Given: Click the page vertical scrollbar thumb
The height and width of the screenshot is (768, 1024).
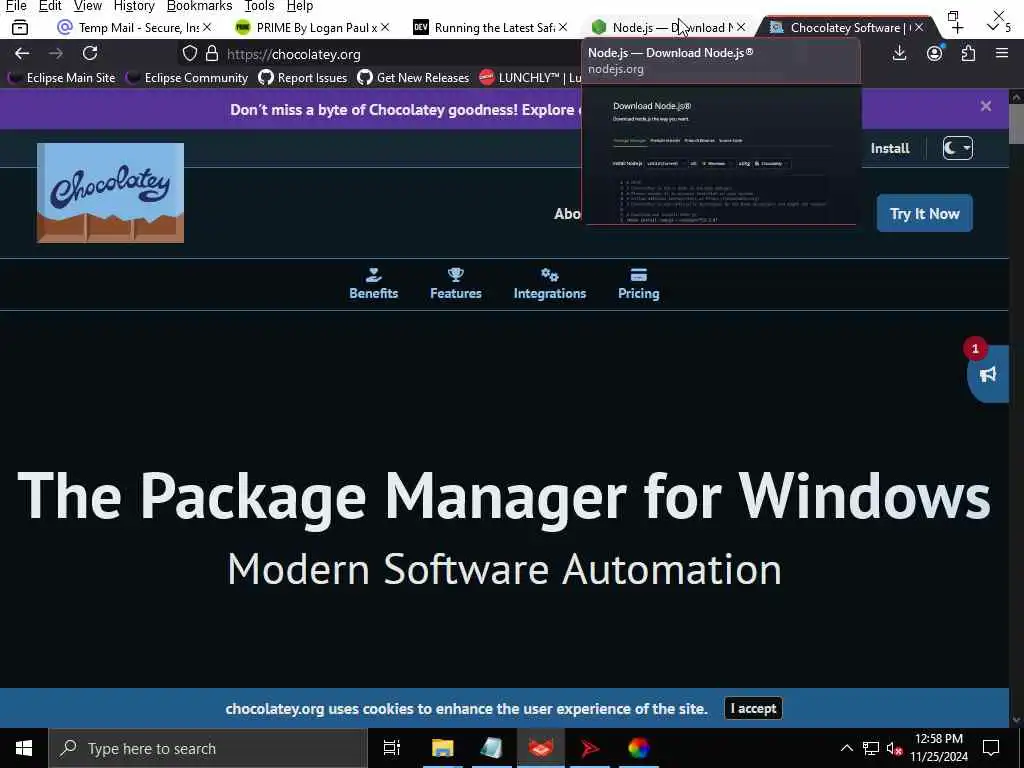Looking at the screenshot, I should click(x=1016, y=123).
